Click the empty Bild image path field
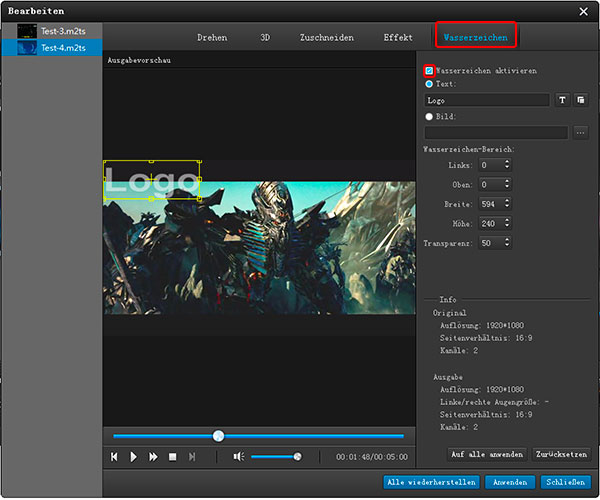 496,133
